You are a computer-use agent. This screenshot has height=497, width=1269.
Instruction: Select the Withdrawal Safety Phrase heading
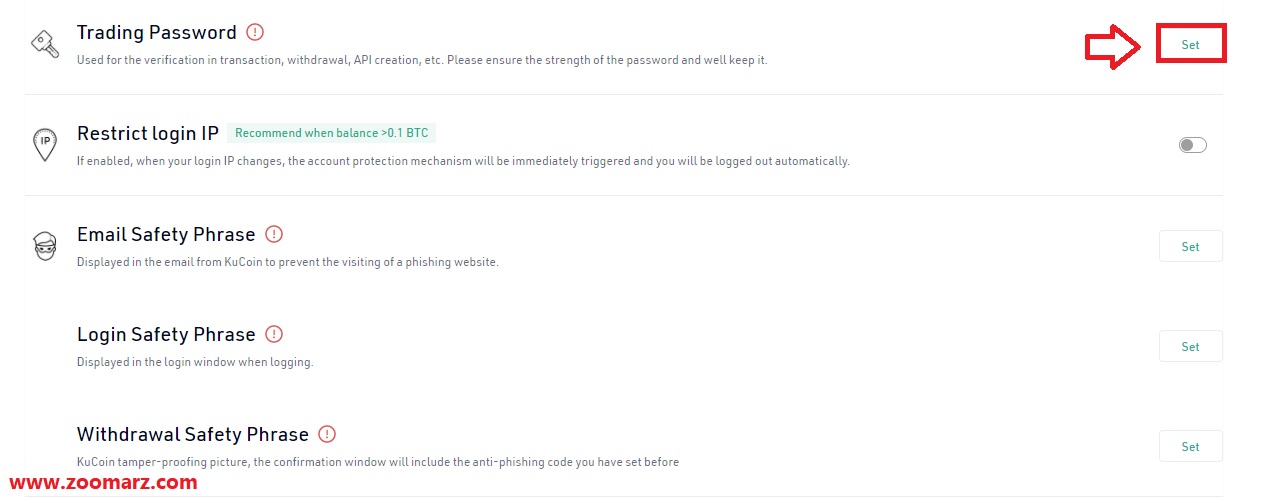pyautogui.click(x=193, y=434)
